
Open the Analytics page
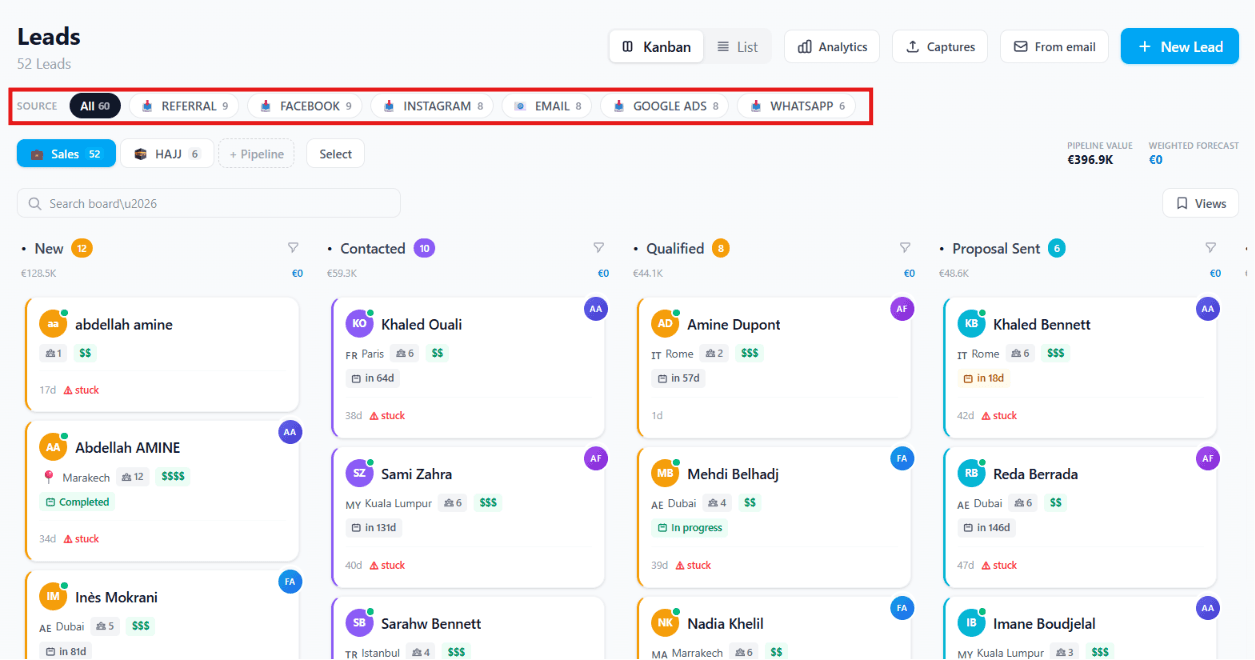832,47
